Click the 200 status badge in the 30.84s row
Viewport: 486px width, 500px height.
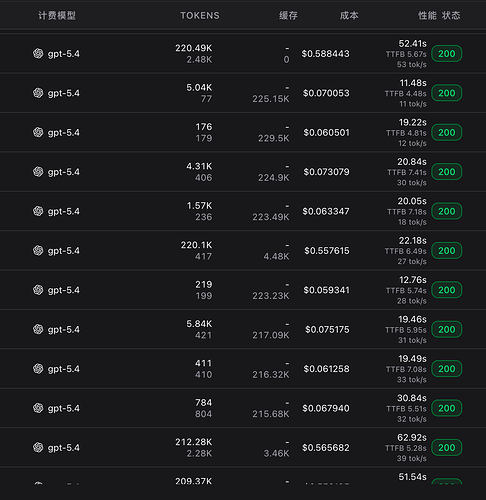click(447, 408)
